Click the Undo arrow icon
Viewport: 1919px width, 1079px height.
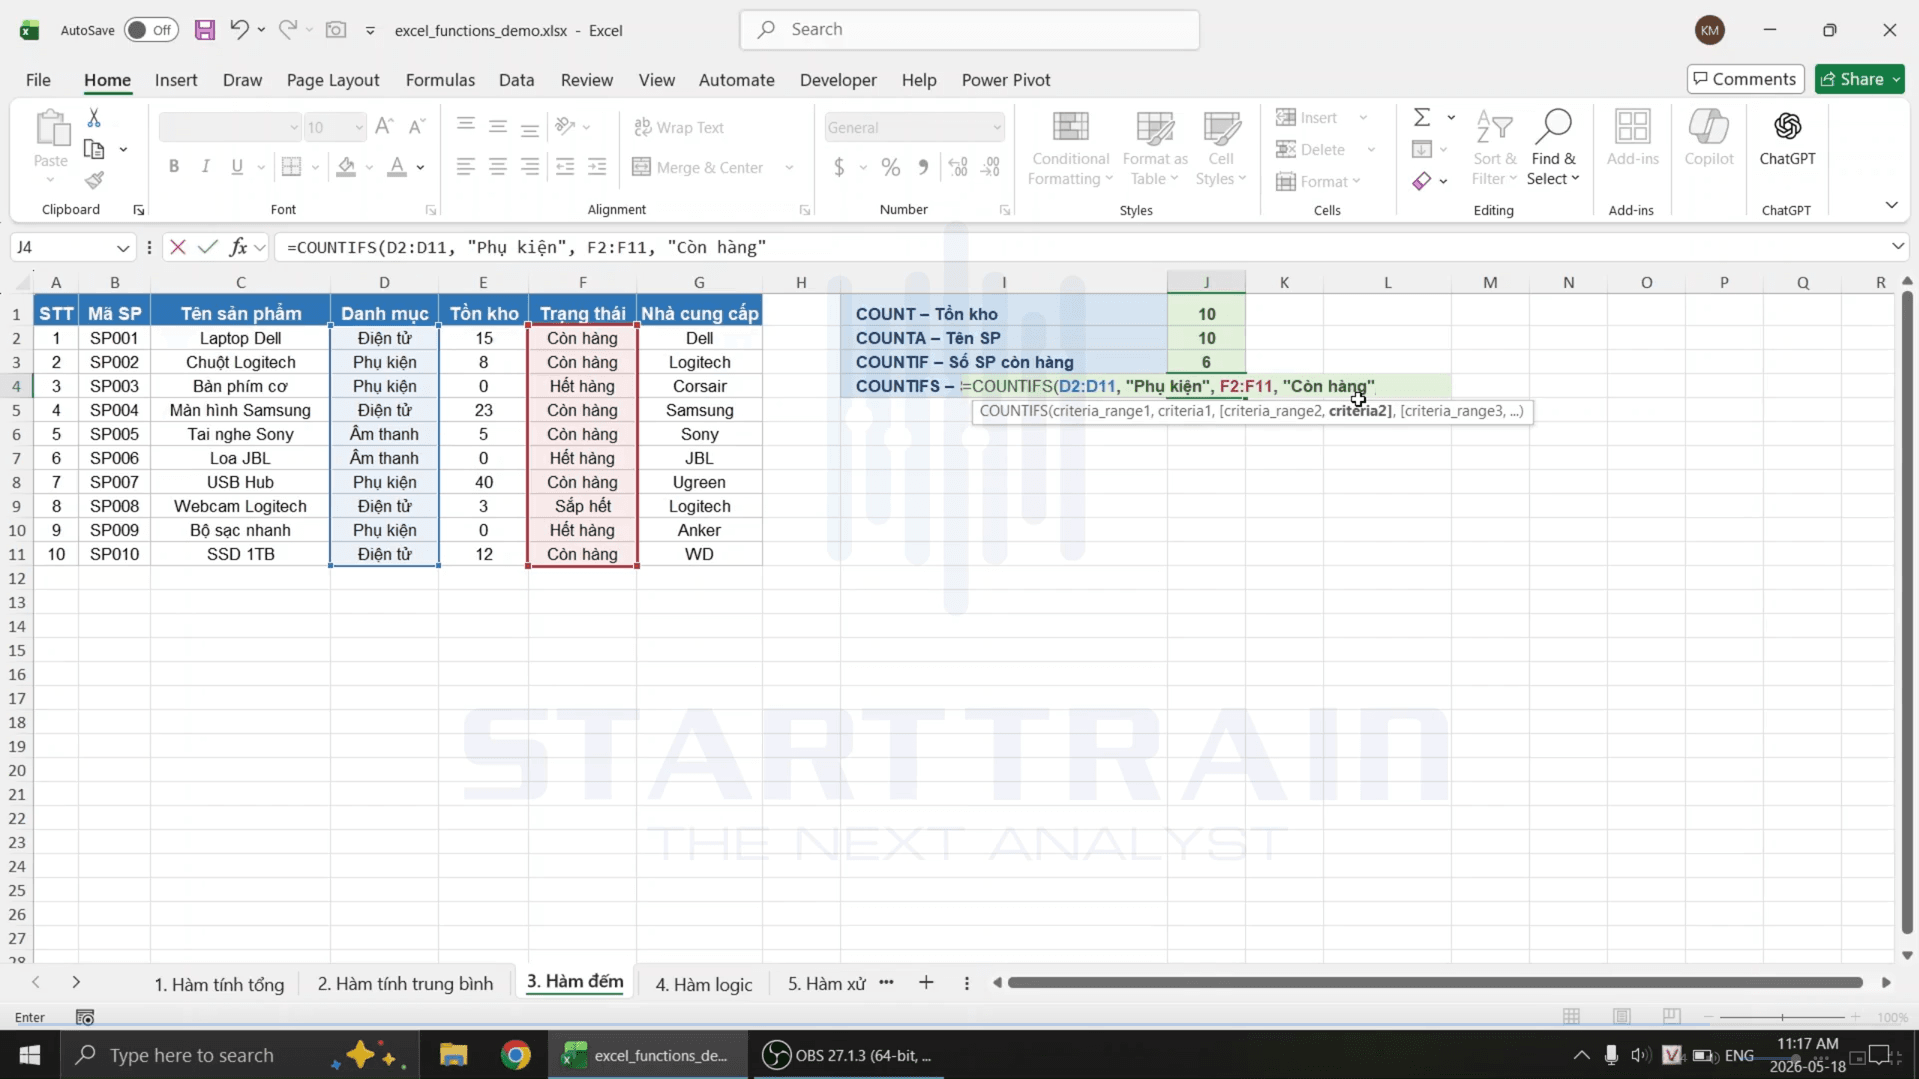click(238, 29)
